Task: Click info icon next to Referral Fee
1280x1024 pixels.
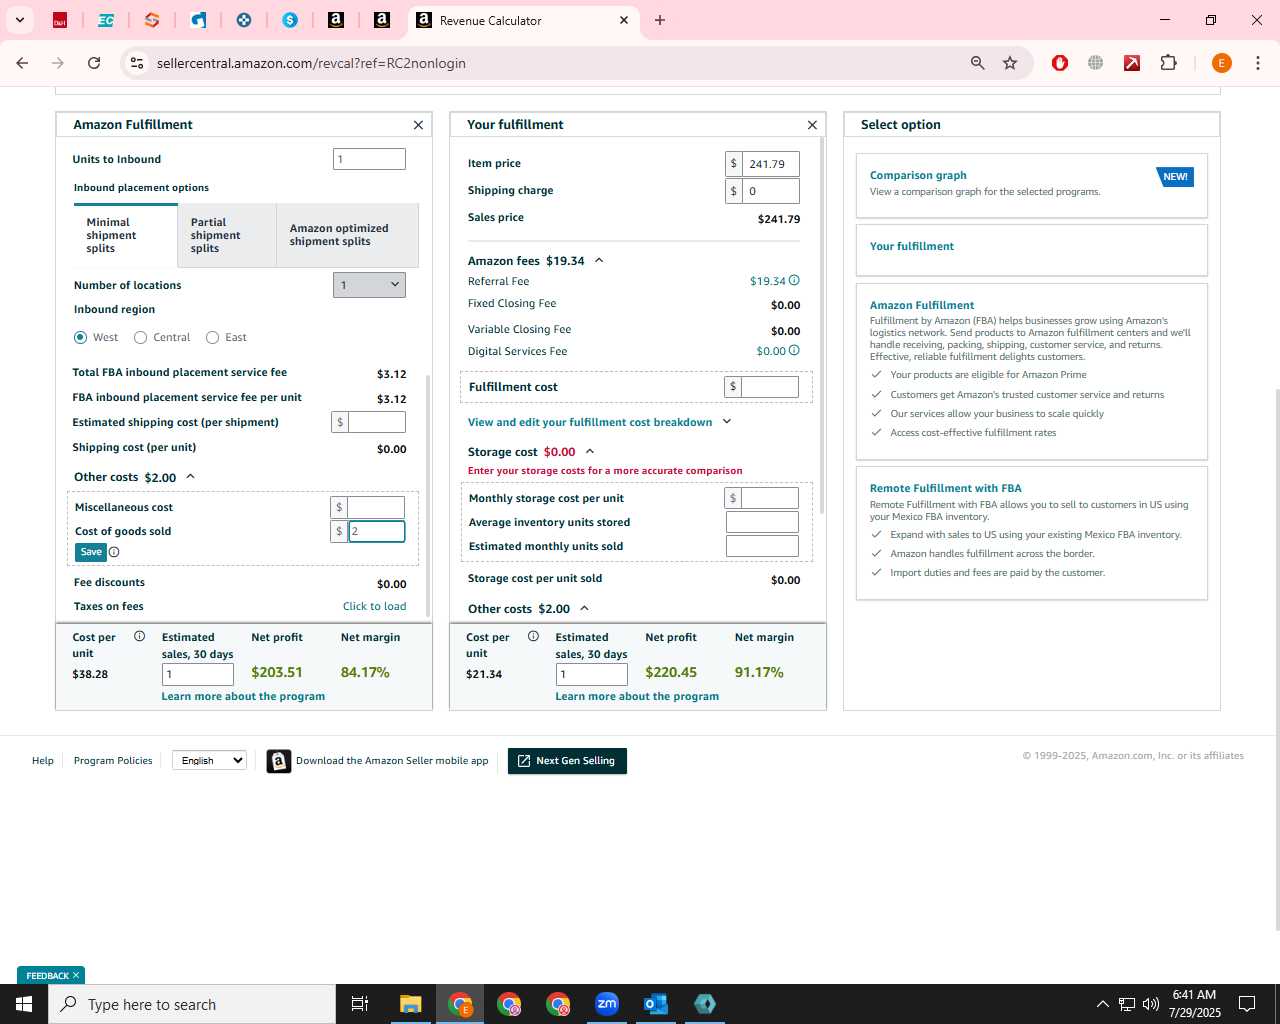Action: (794, 281)
